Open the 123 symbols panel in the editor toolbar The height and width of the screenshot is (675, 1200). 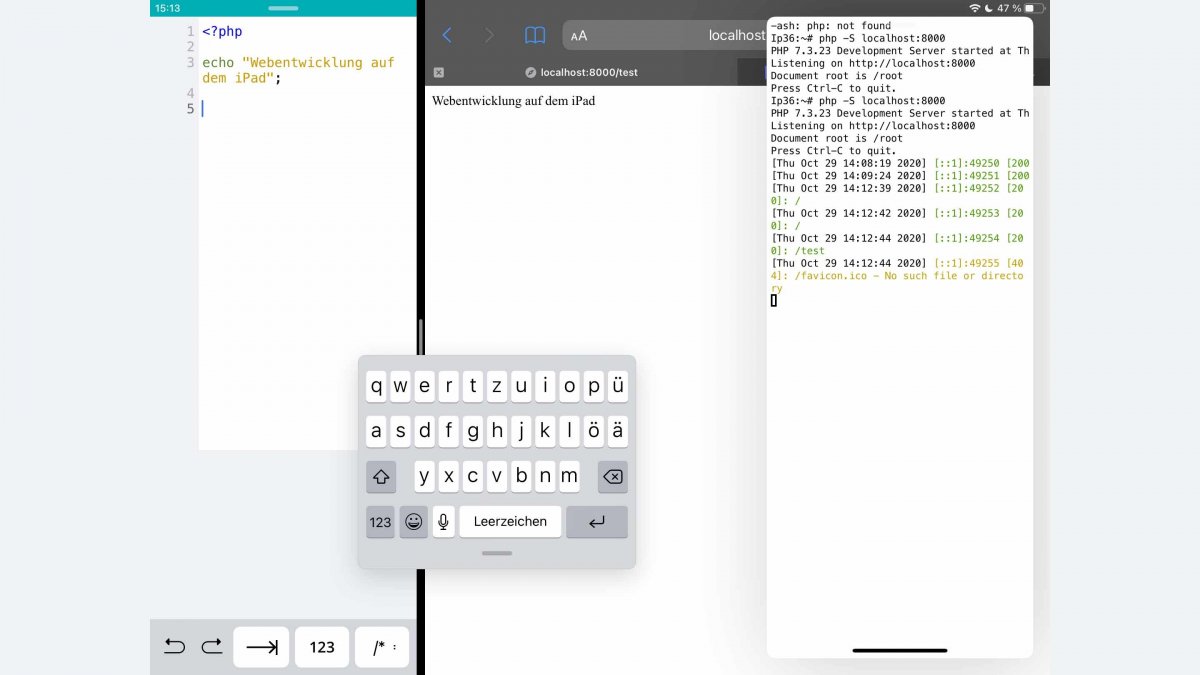[321, 646]
